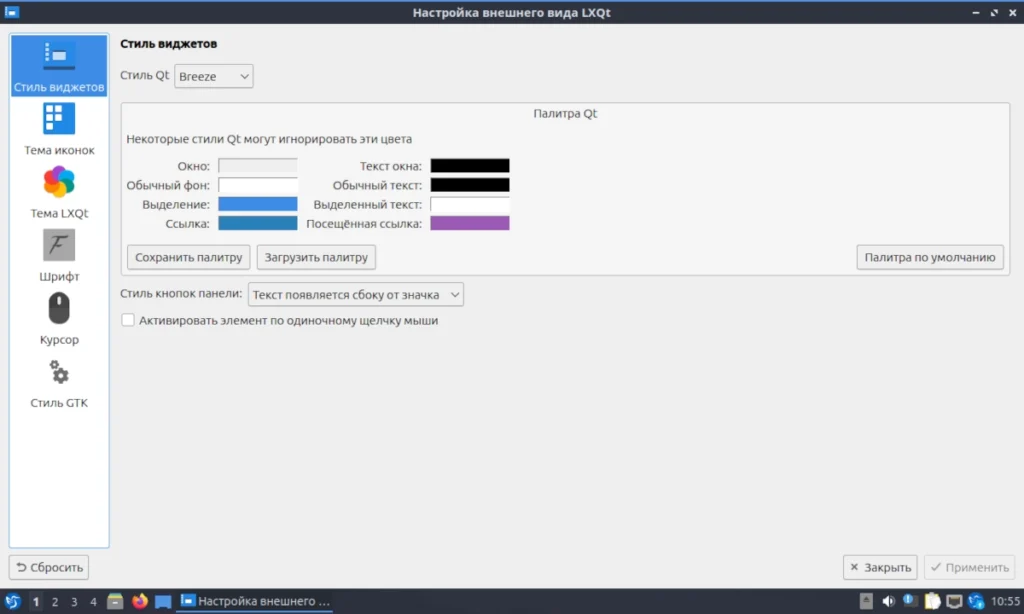The height and width of the screenshot is (614, 1024).
Task: Click Загрузить палитру button
Action: pos(316,257)
